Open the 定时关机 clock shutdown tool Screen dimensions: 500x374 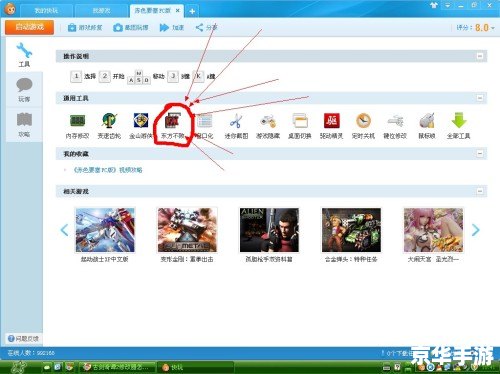click(x=363, y=126)
